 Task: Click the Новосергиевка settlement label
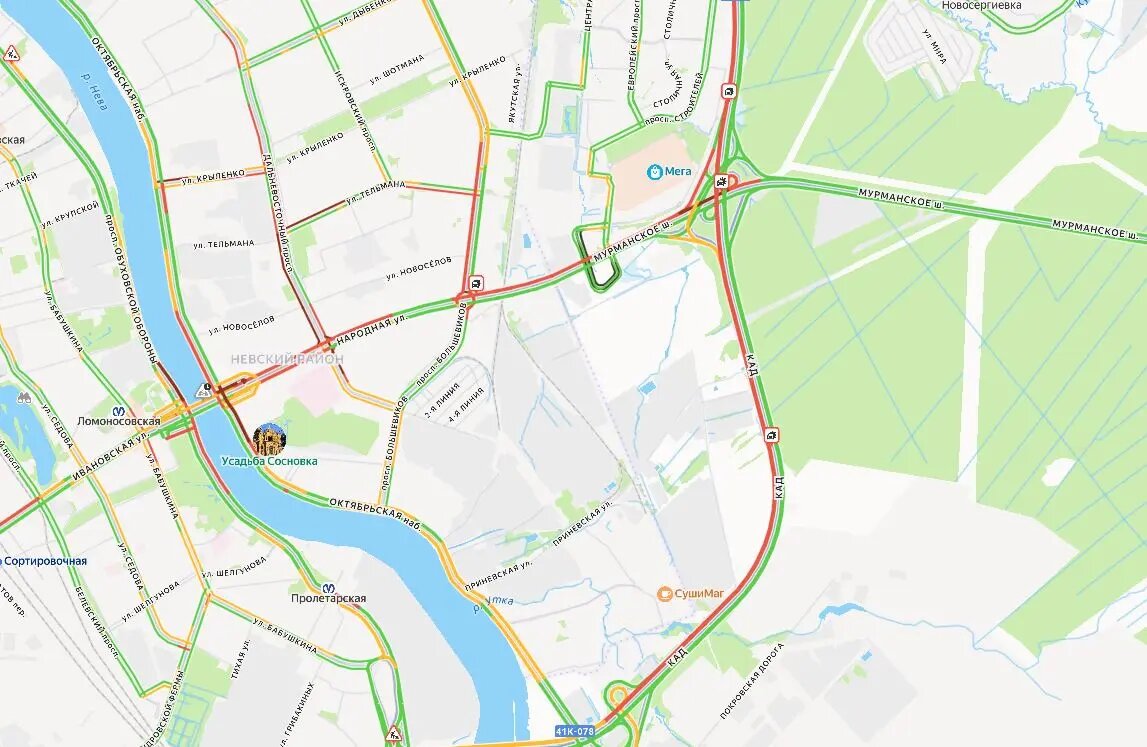(x=981, y=5)
